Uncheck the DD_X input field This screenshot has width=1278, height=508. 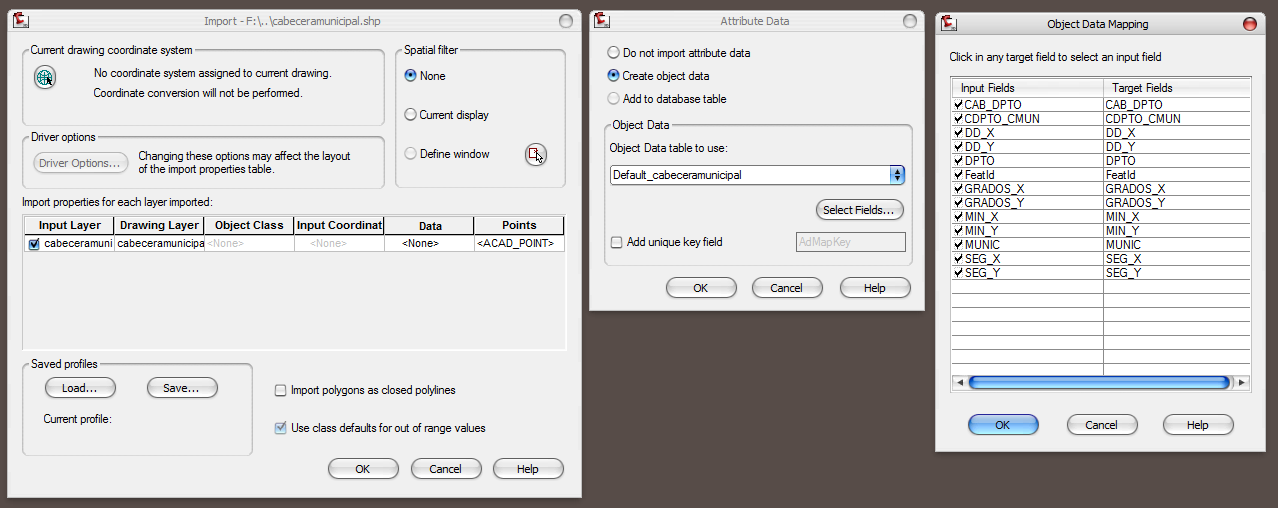coord(959,132)
